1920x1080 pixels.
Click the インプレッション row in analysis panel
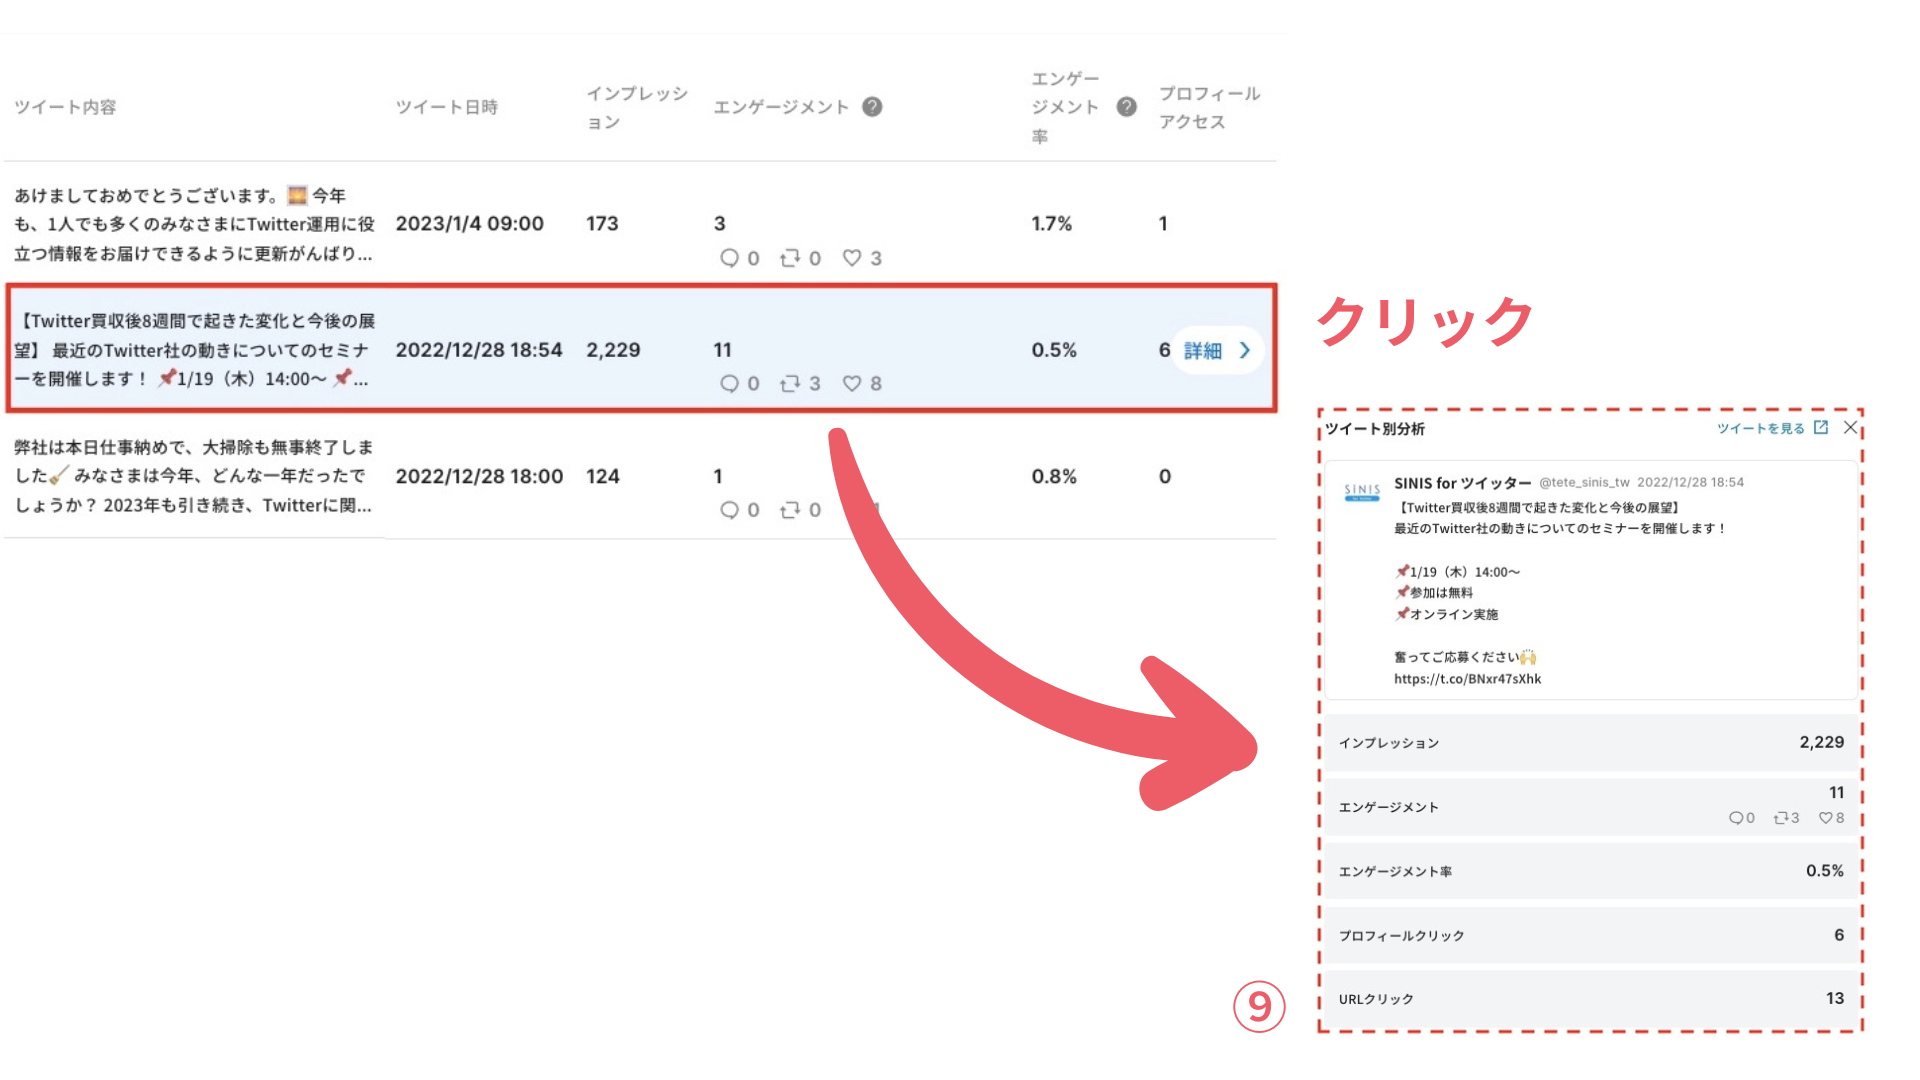tap(1591, 743)
